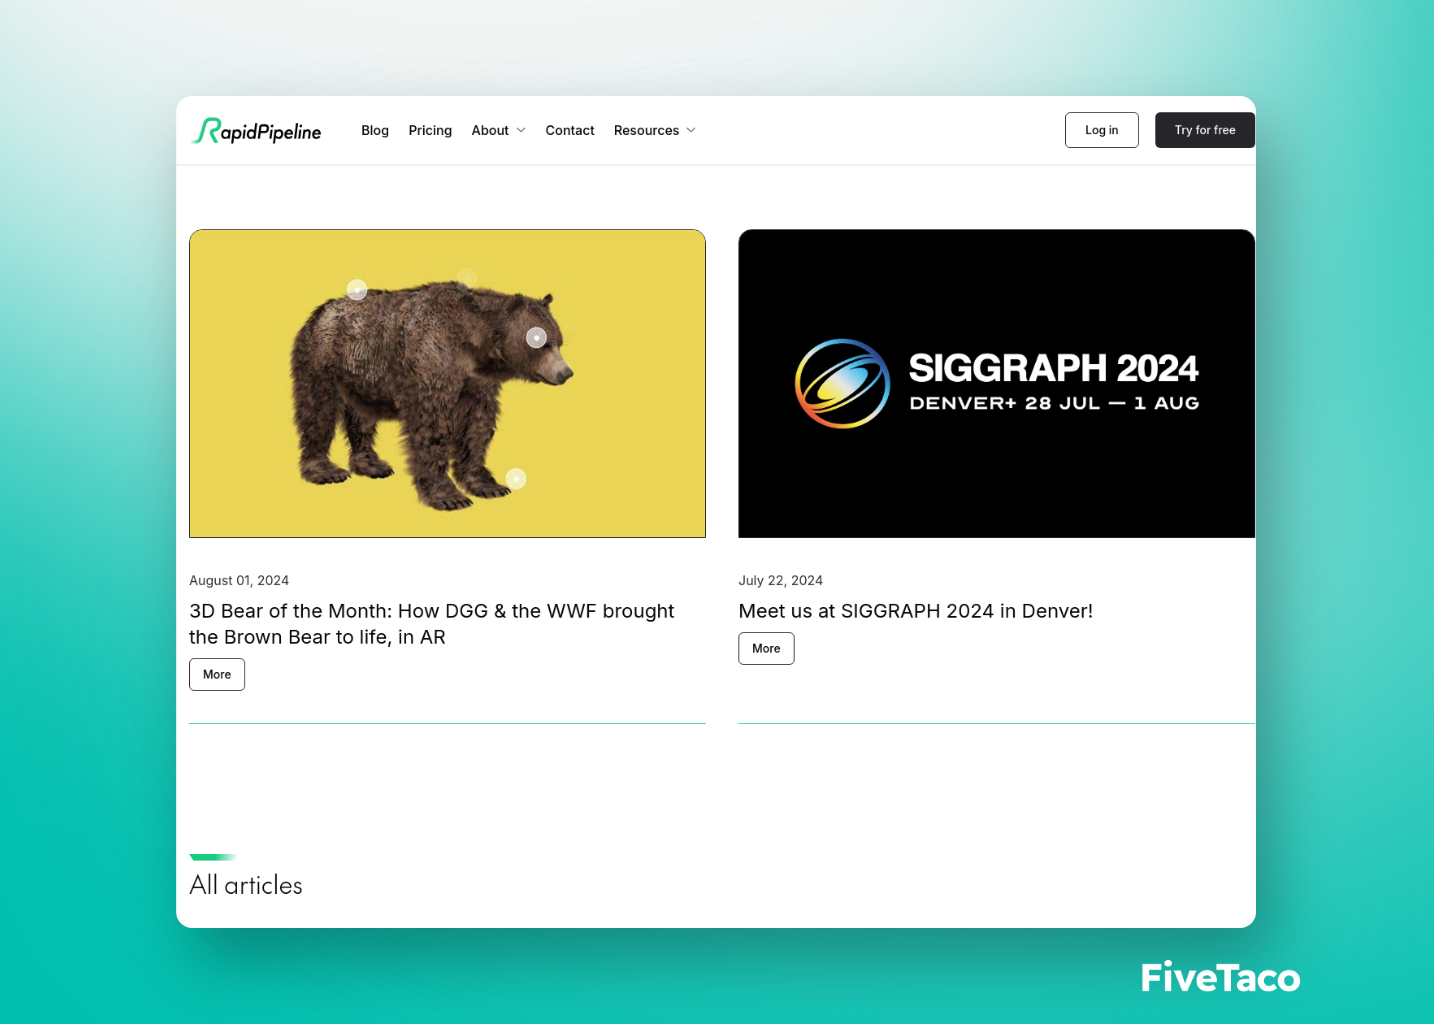This screenshot has height=1024, width=1434.
Task: Click the August 01, 2024 date text
Action: 239,581
